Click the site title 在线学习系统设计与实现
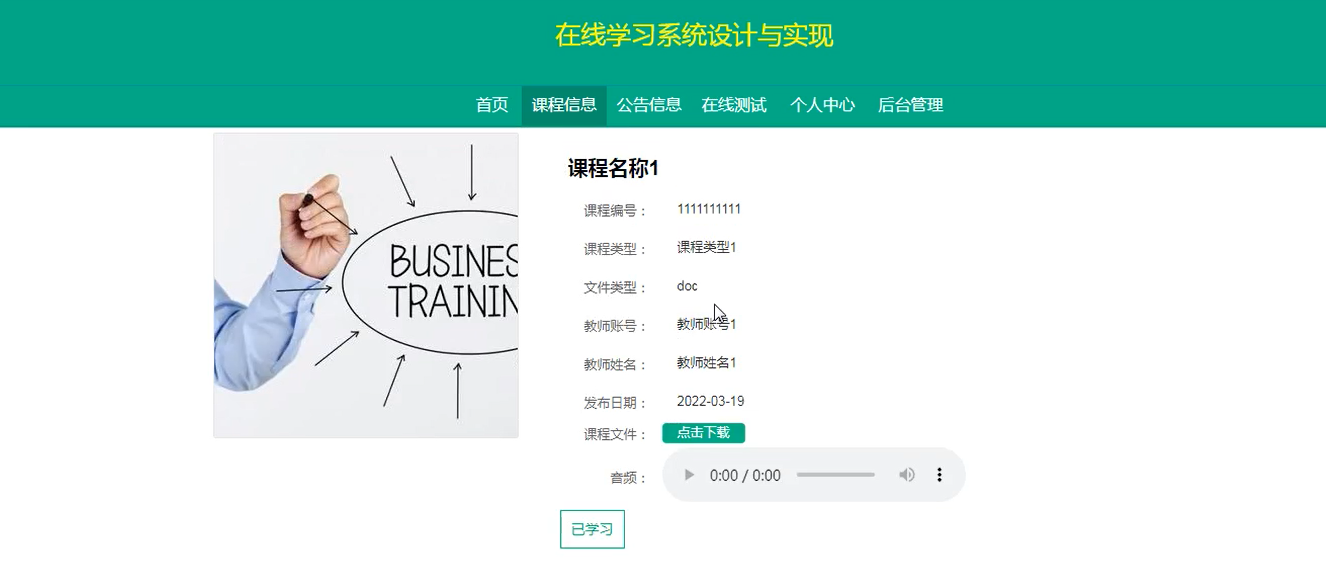Screen dimensions: 1326x565 [694, 36]
